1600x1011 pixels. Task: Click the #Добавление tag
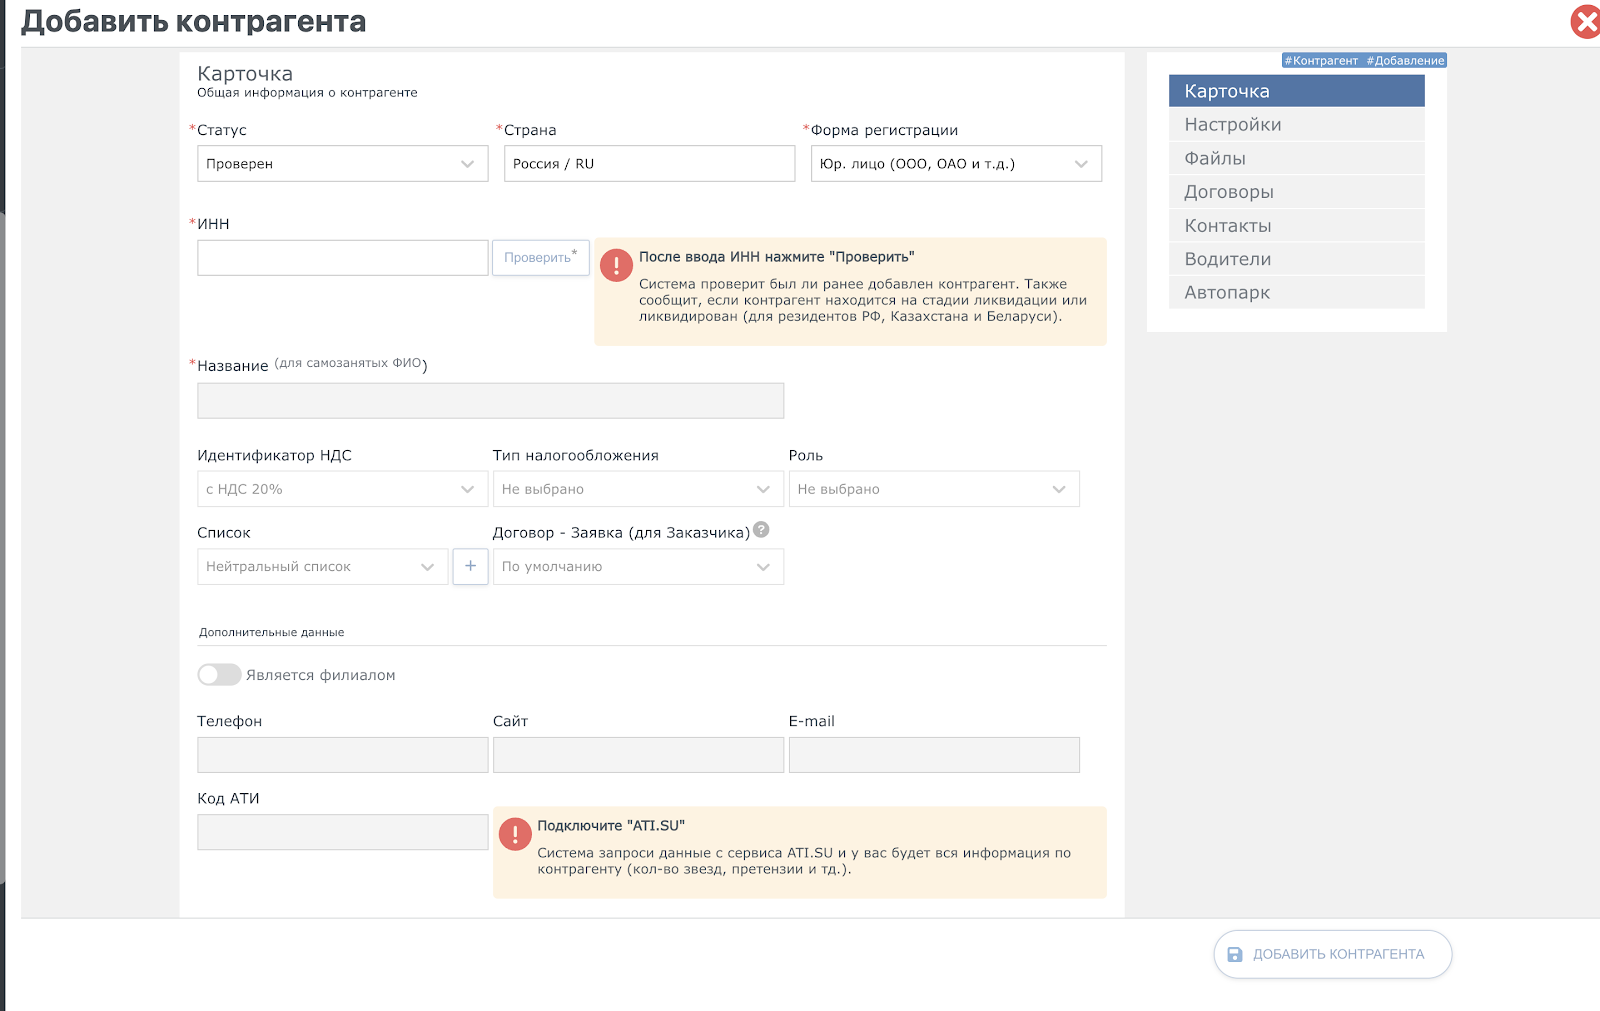pos(1405,60)
